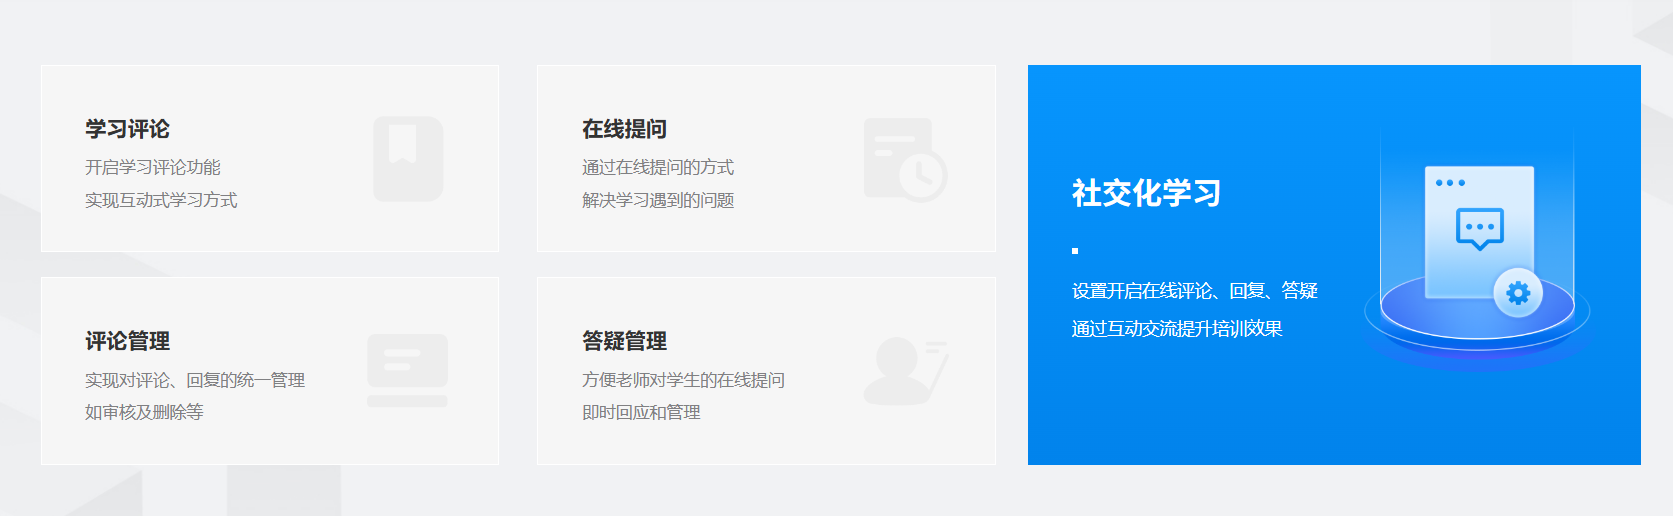Click the document clock icon in 在线提问 card
The width and height of the screenshot is (1673, 516).
click(904, 159)
